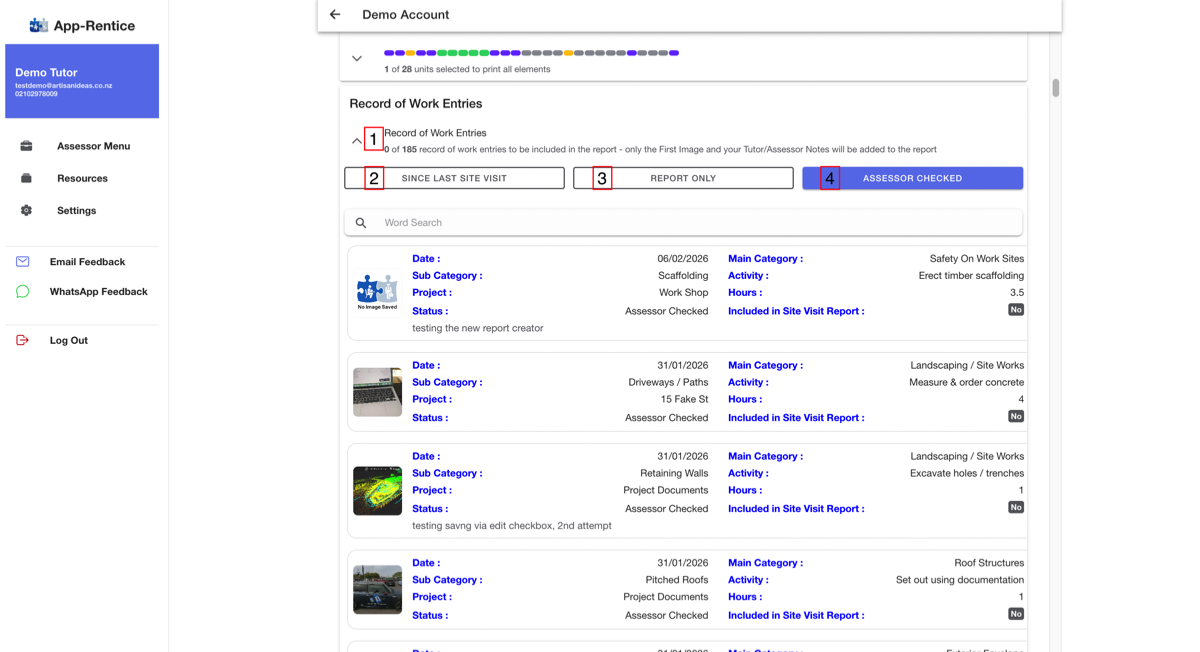The width and height of the screenshot is (1200, 652).
Task: Open the laptop thumbnail of the 15 Fake St entry
Action: (377, 392)
